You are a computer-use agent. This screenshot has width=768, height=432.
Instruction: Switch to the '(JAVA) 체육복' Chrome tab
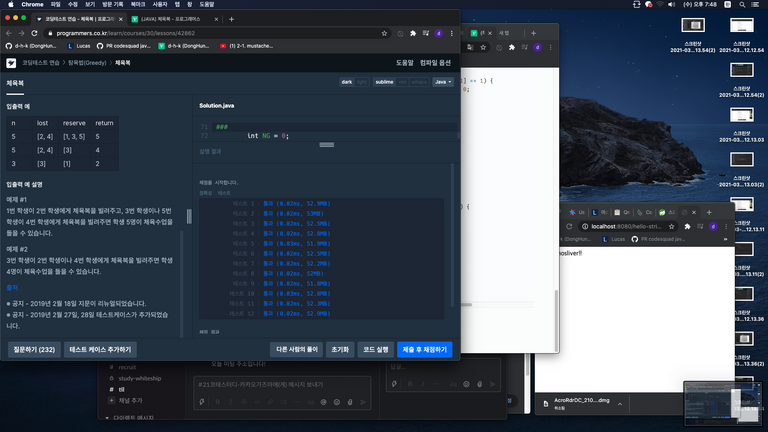tap(175, 19)
